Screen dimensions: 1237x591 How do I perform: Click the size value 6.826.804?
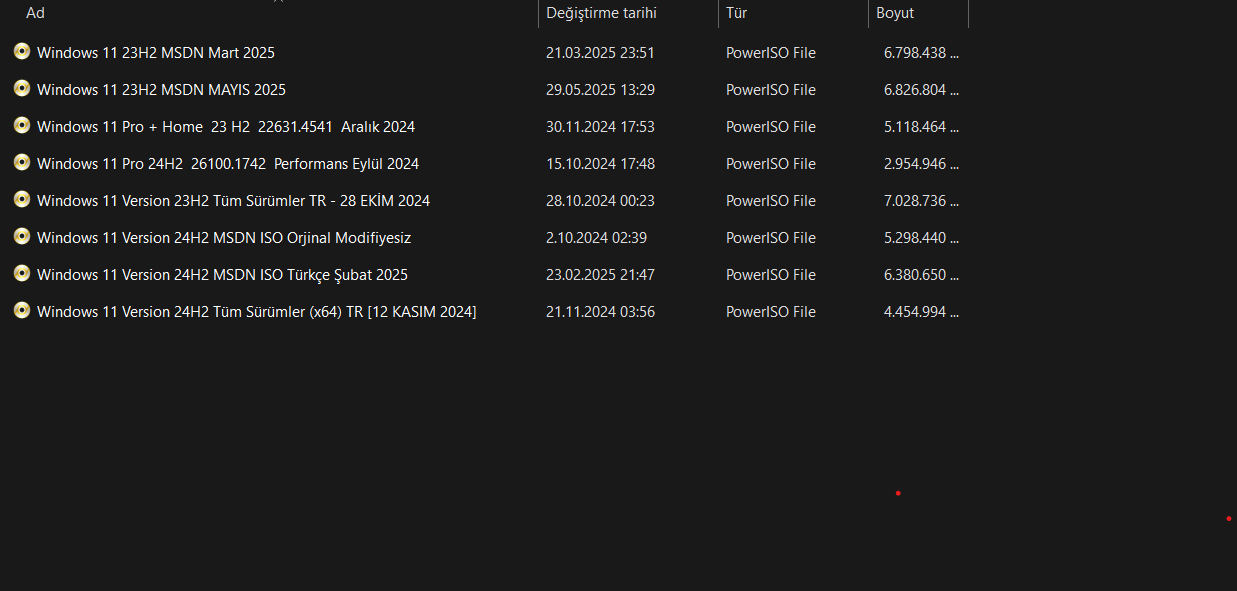921,90
